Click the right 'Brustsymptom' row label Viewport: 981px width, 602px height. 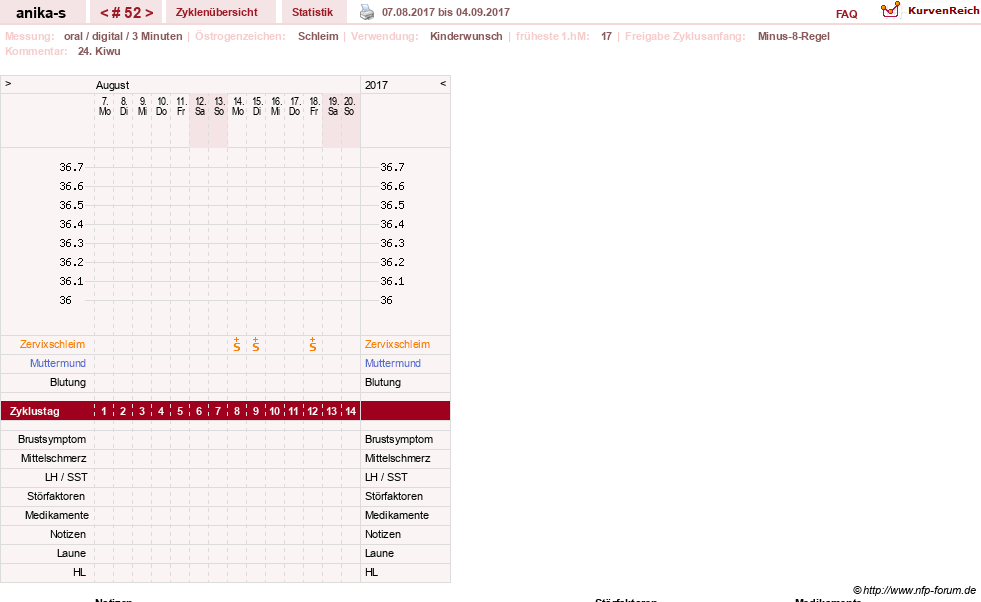pyautogui.click(x=399, y=439)
